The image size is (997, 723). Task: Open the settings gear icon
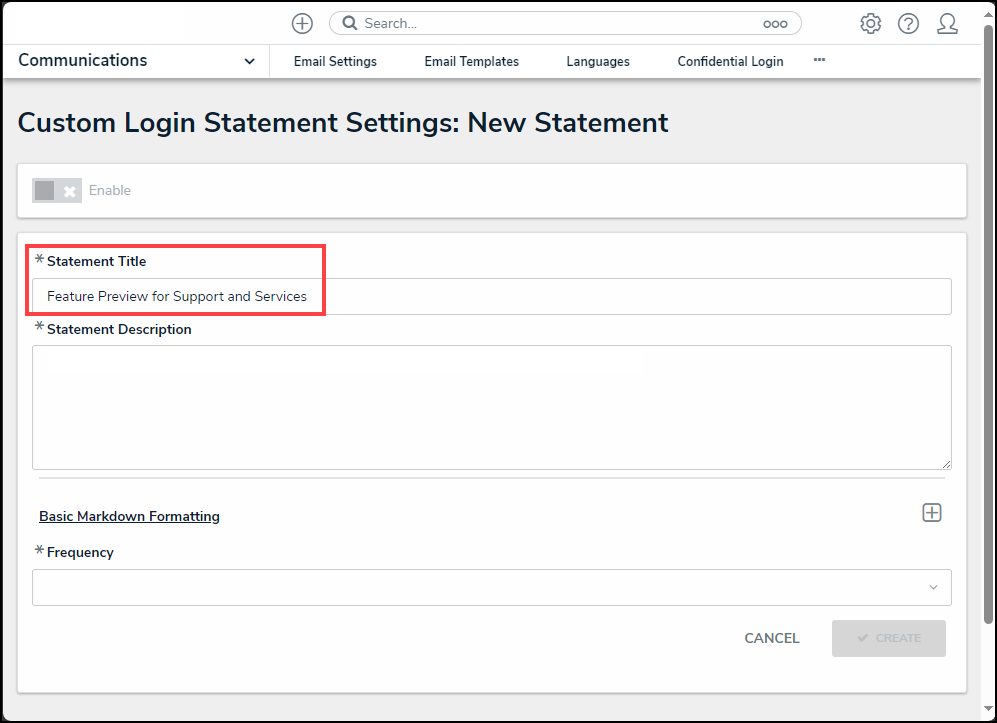click(x=870, y=24)
